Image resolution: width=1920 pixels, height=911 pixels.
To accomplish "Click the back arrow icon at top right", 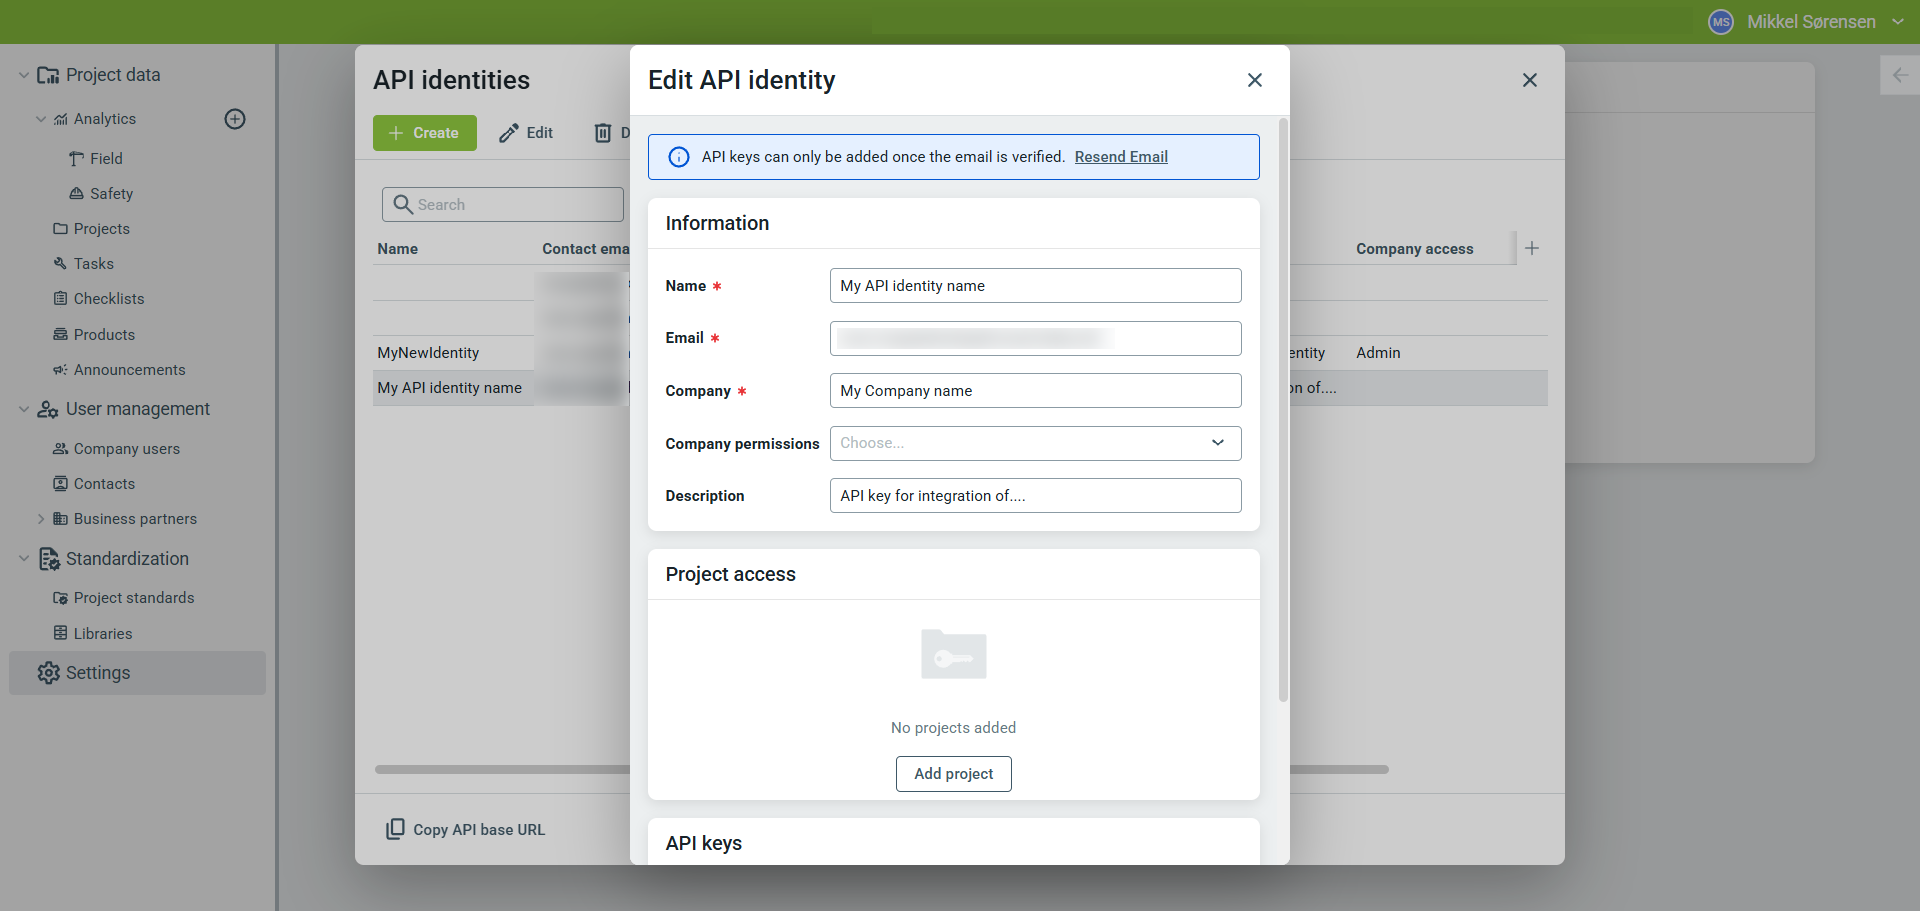I will 1900,75.
